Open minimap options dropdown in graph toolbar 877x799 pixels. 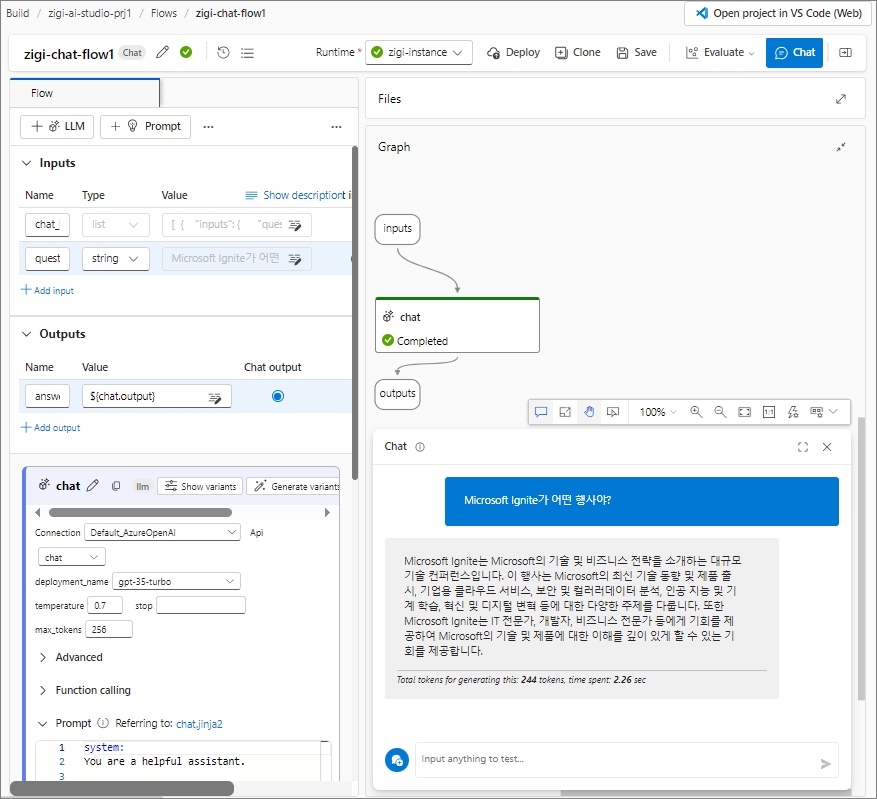tap(824, 412)
